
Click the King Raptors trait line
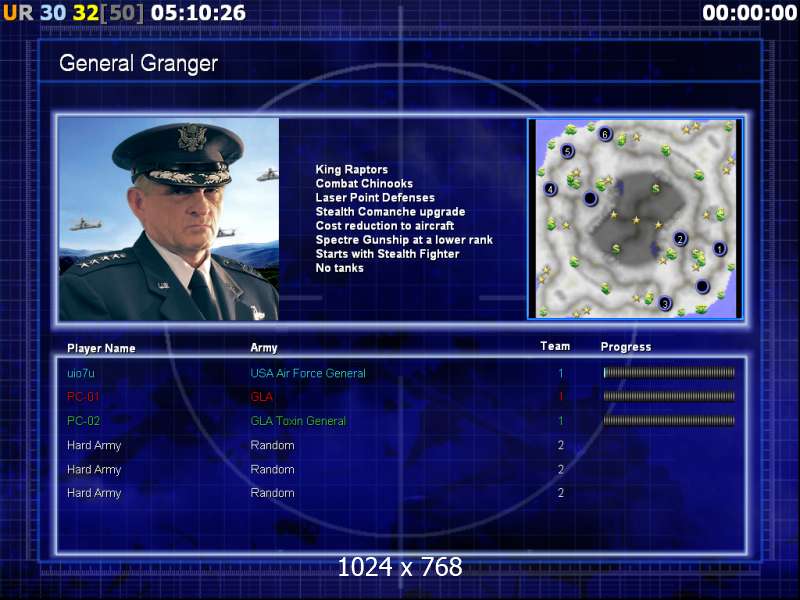click(352, 169)
